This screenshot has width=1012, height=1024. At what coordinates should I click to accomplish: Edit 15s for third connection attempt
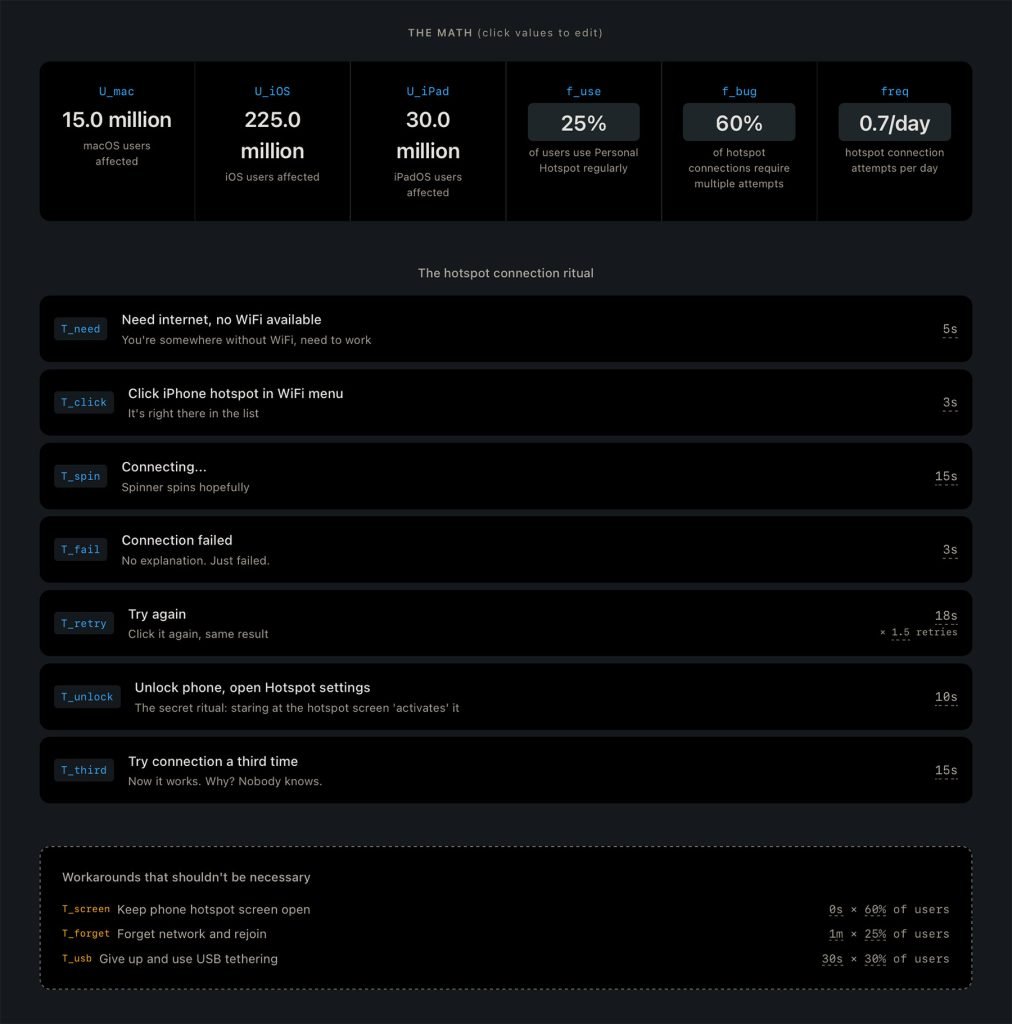pyautogui.click(x=945, y=770)
